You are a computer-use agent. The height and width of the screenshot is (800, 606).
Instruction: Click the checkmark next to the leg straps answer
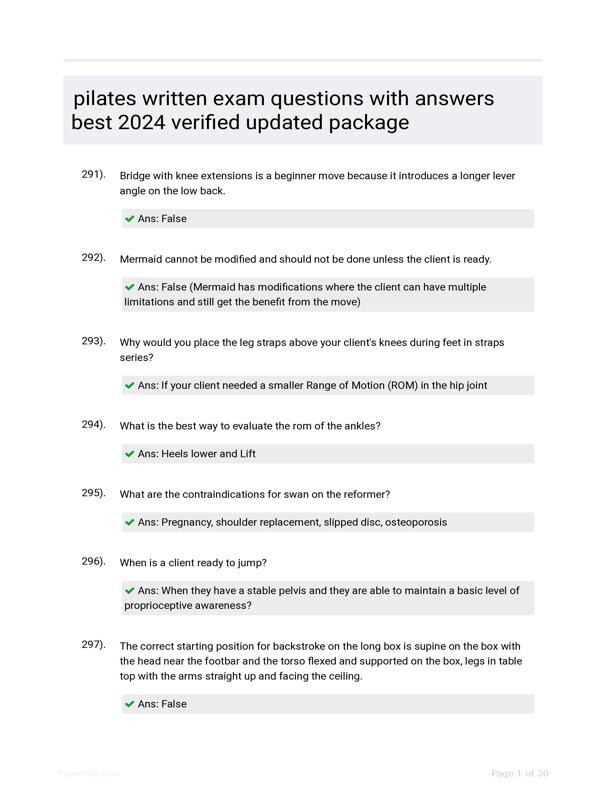click(130, 386)
